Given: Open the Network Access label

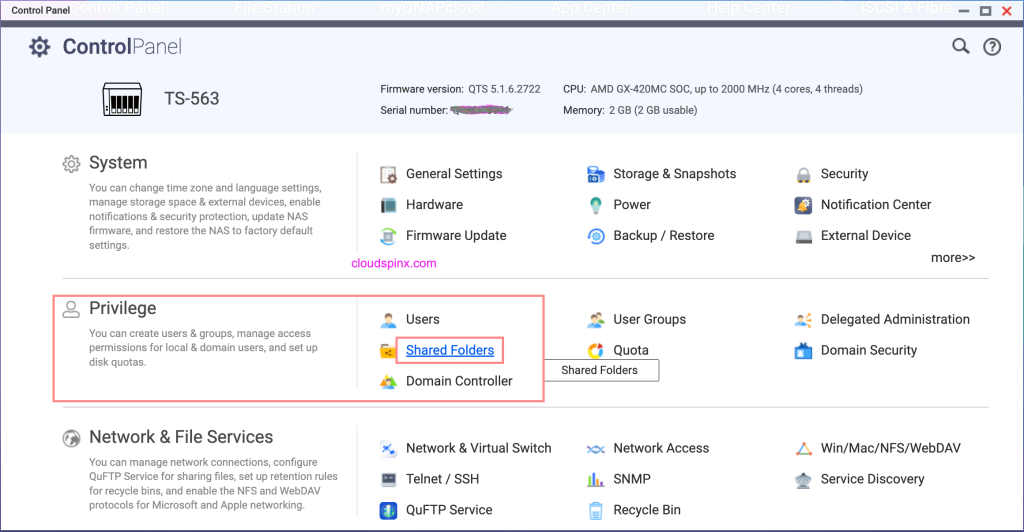Looking at the screenshot, I should [x=661, y=448].
